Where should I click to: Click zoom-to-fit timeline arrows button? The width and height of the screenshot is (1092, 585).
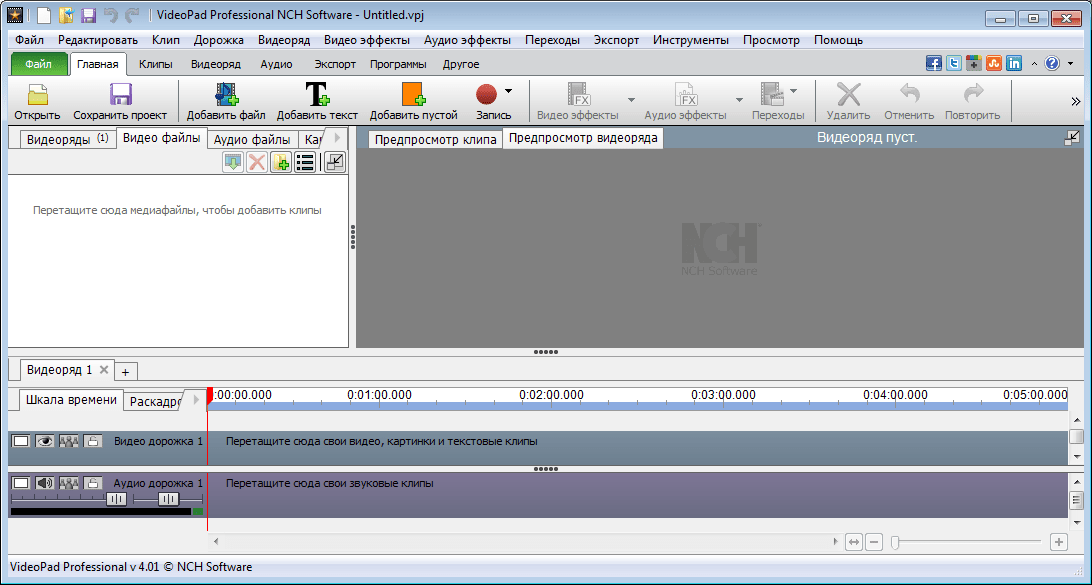point(854,542)
